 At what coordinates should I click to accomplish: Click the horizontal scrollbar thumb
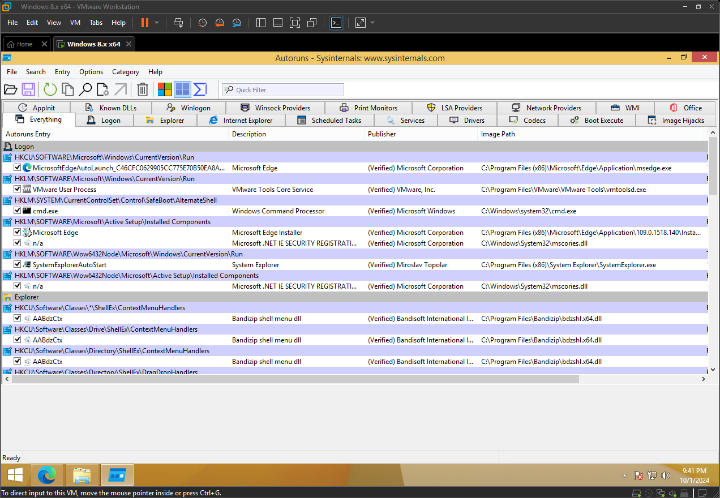point(295,379)
